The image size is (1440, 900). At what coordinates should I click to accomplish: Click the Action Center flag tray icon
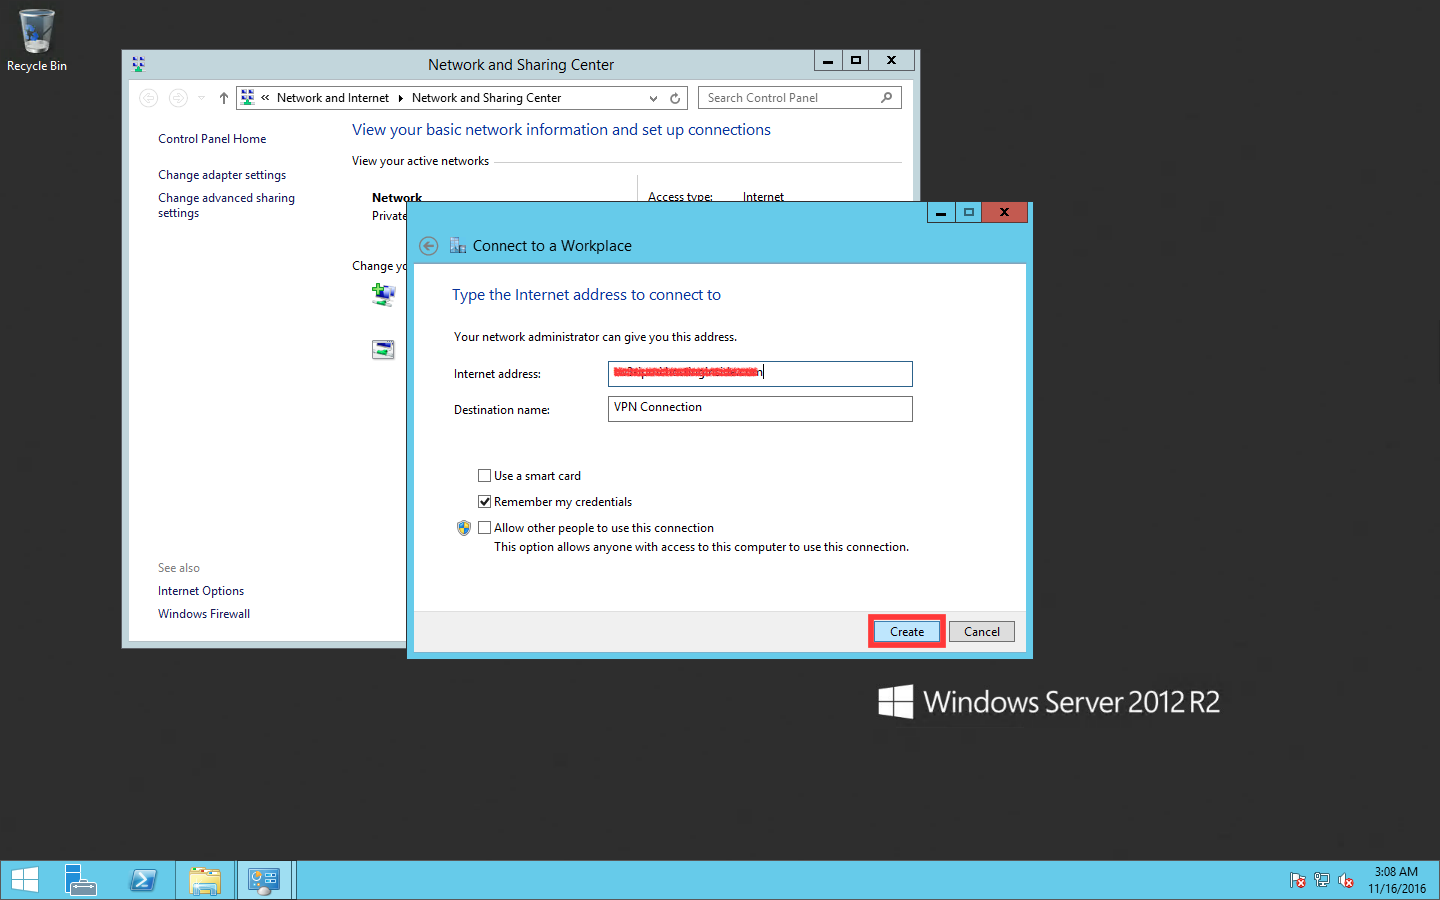click(x=1297, y=880)
